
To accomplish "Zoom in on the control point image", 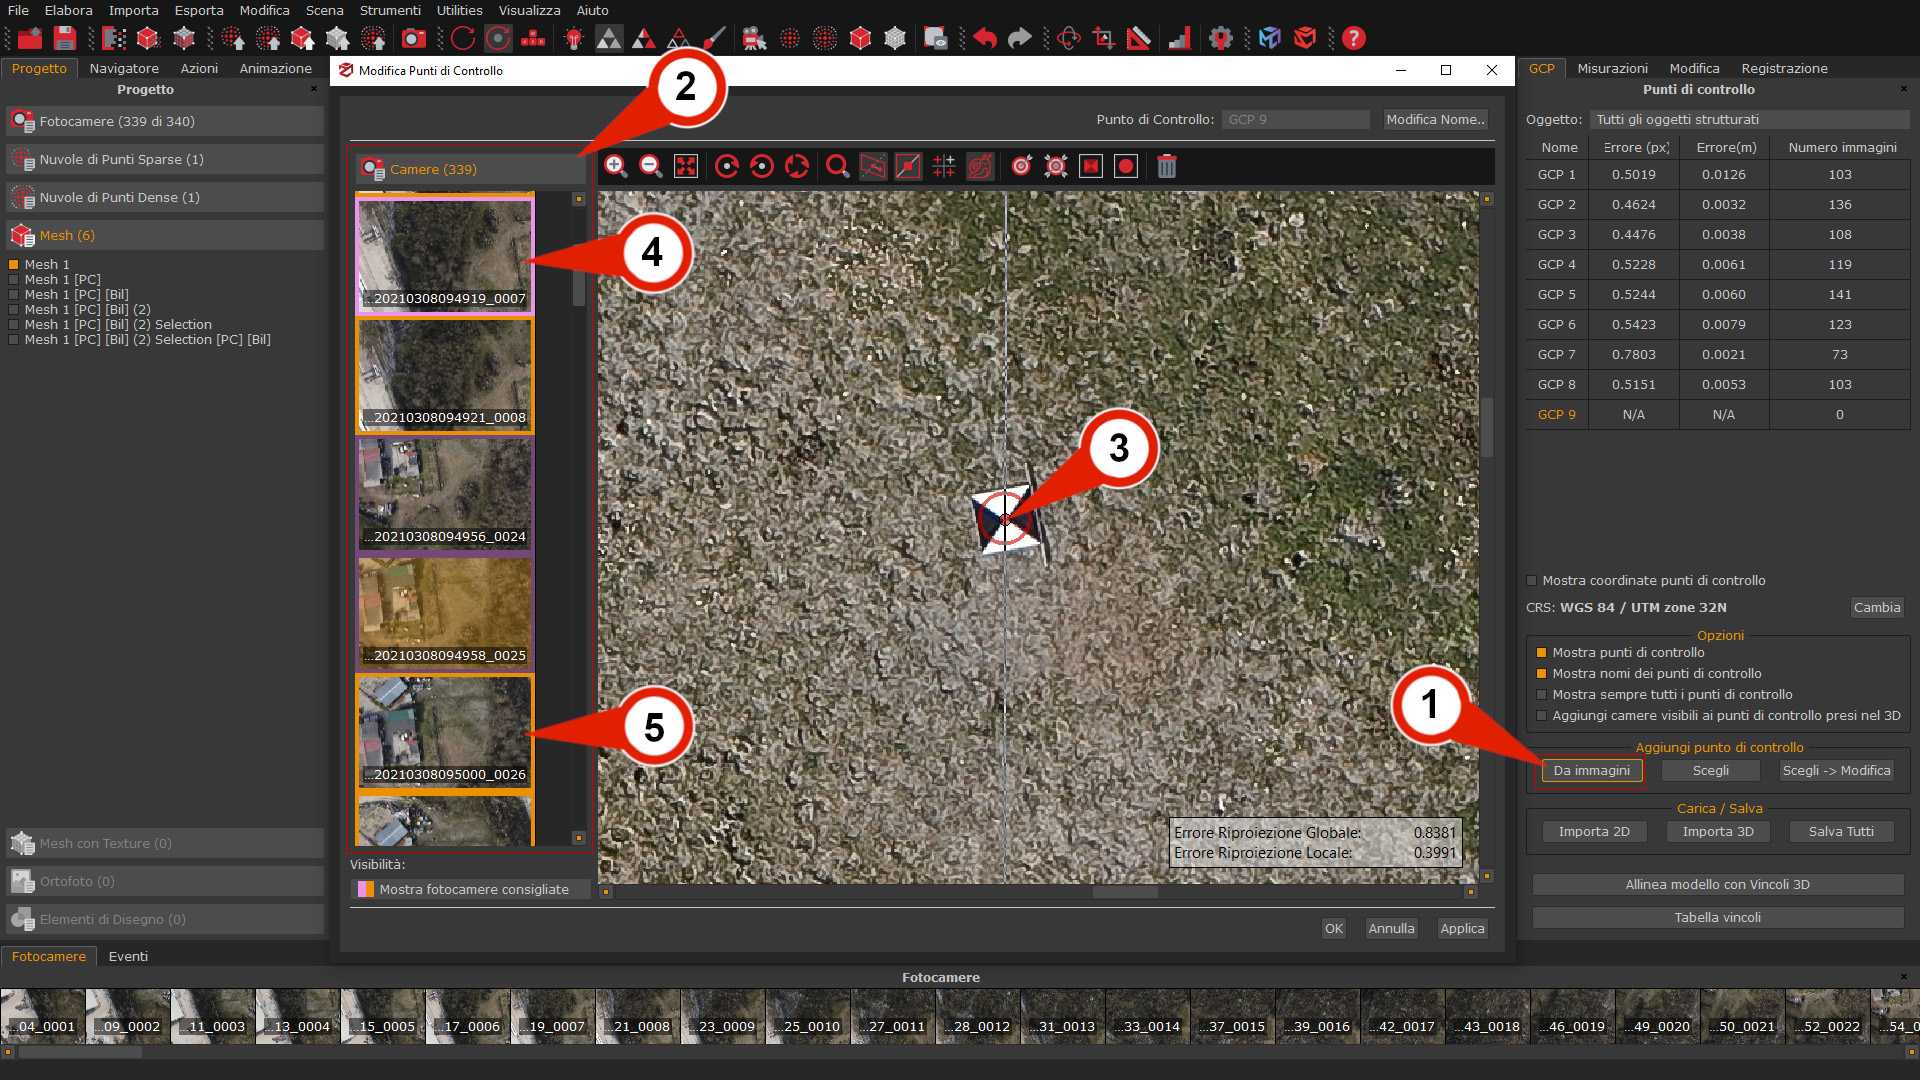I will click(x=616, y=166).
